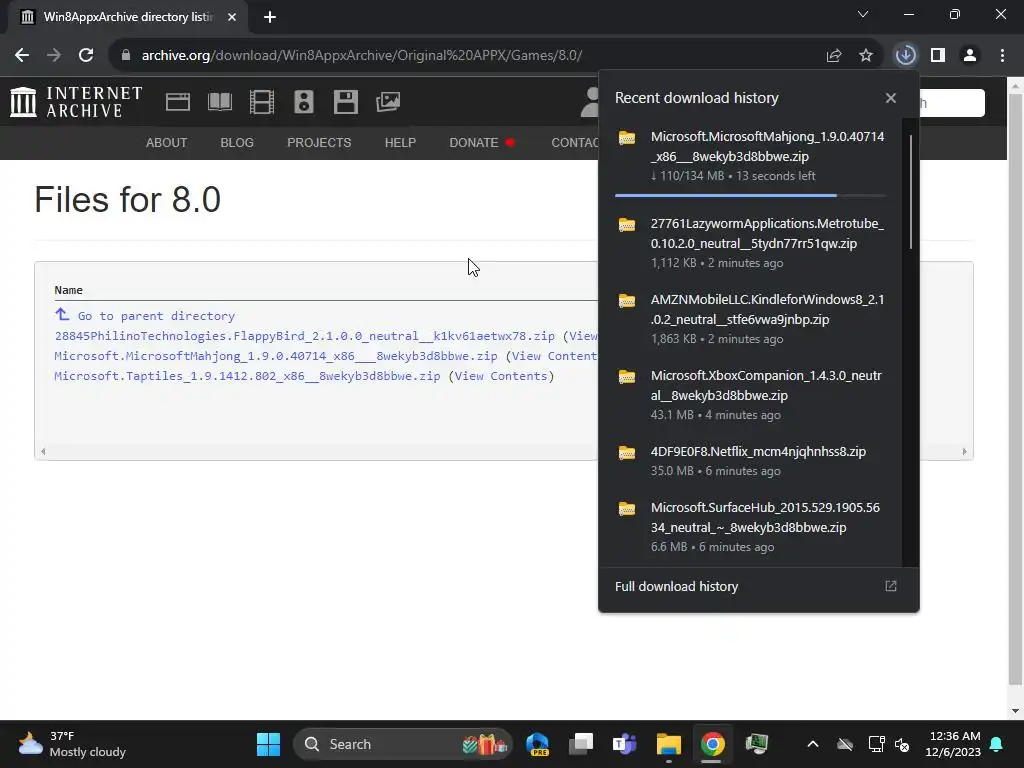Open Internet Archive software floppy icon
This screenshot has width=1024, height=768.
(x=345, y=102)
